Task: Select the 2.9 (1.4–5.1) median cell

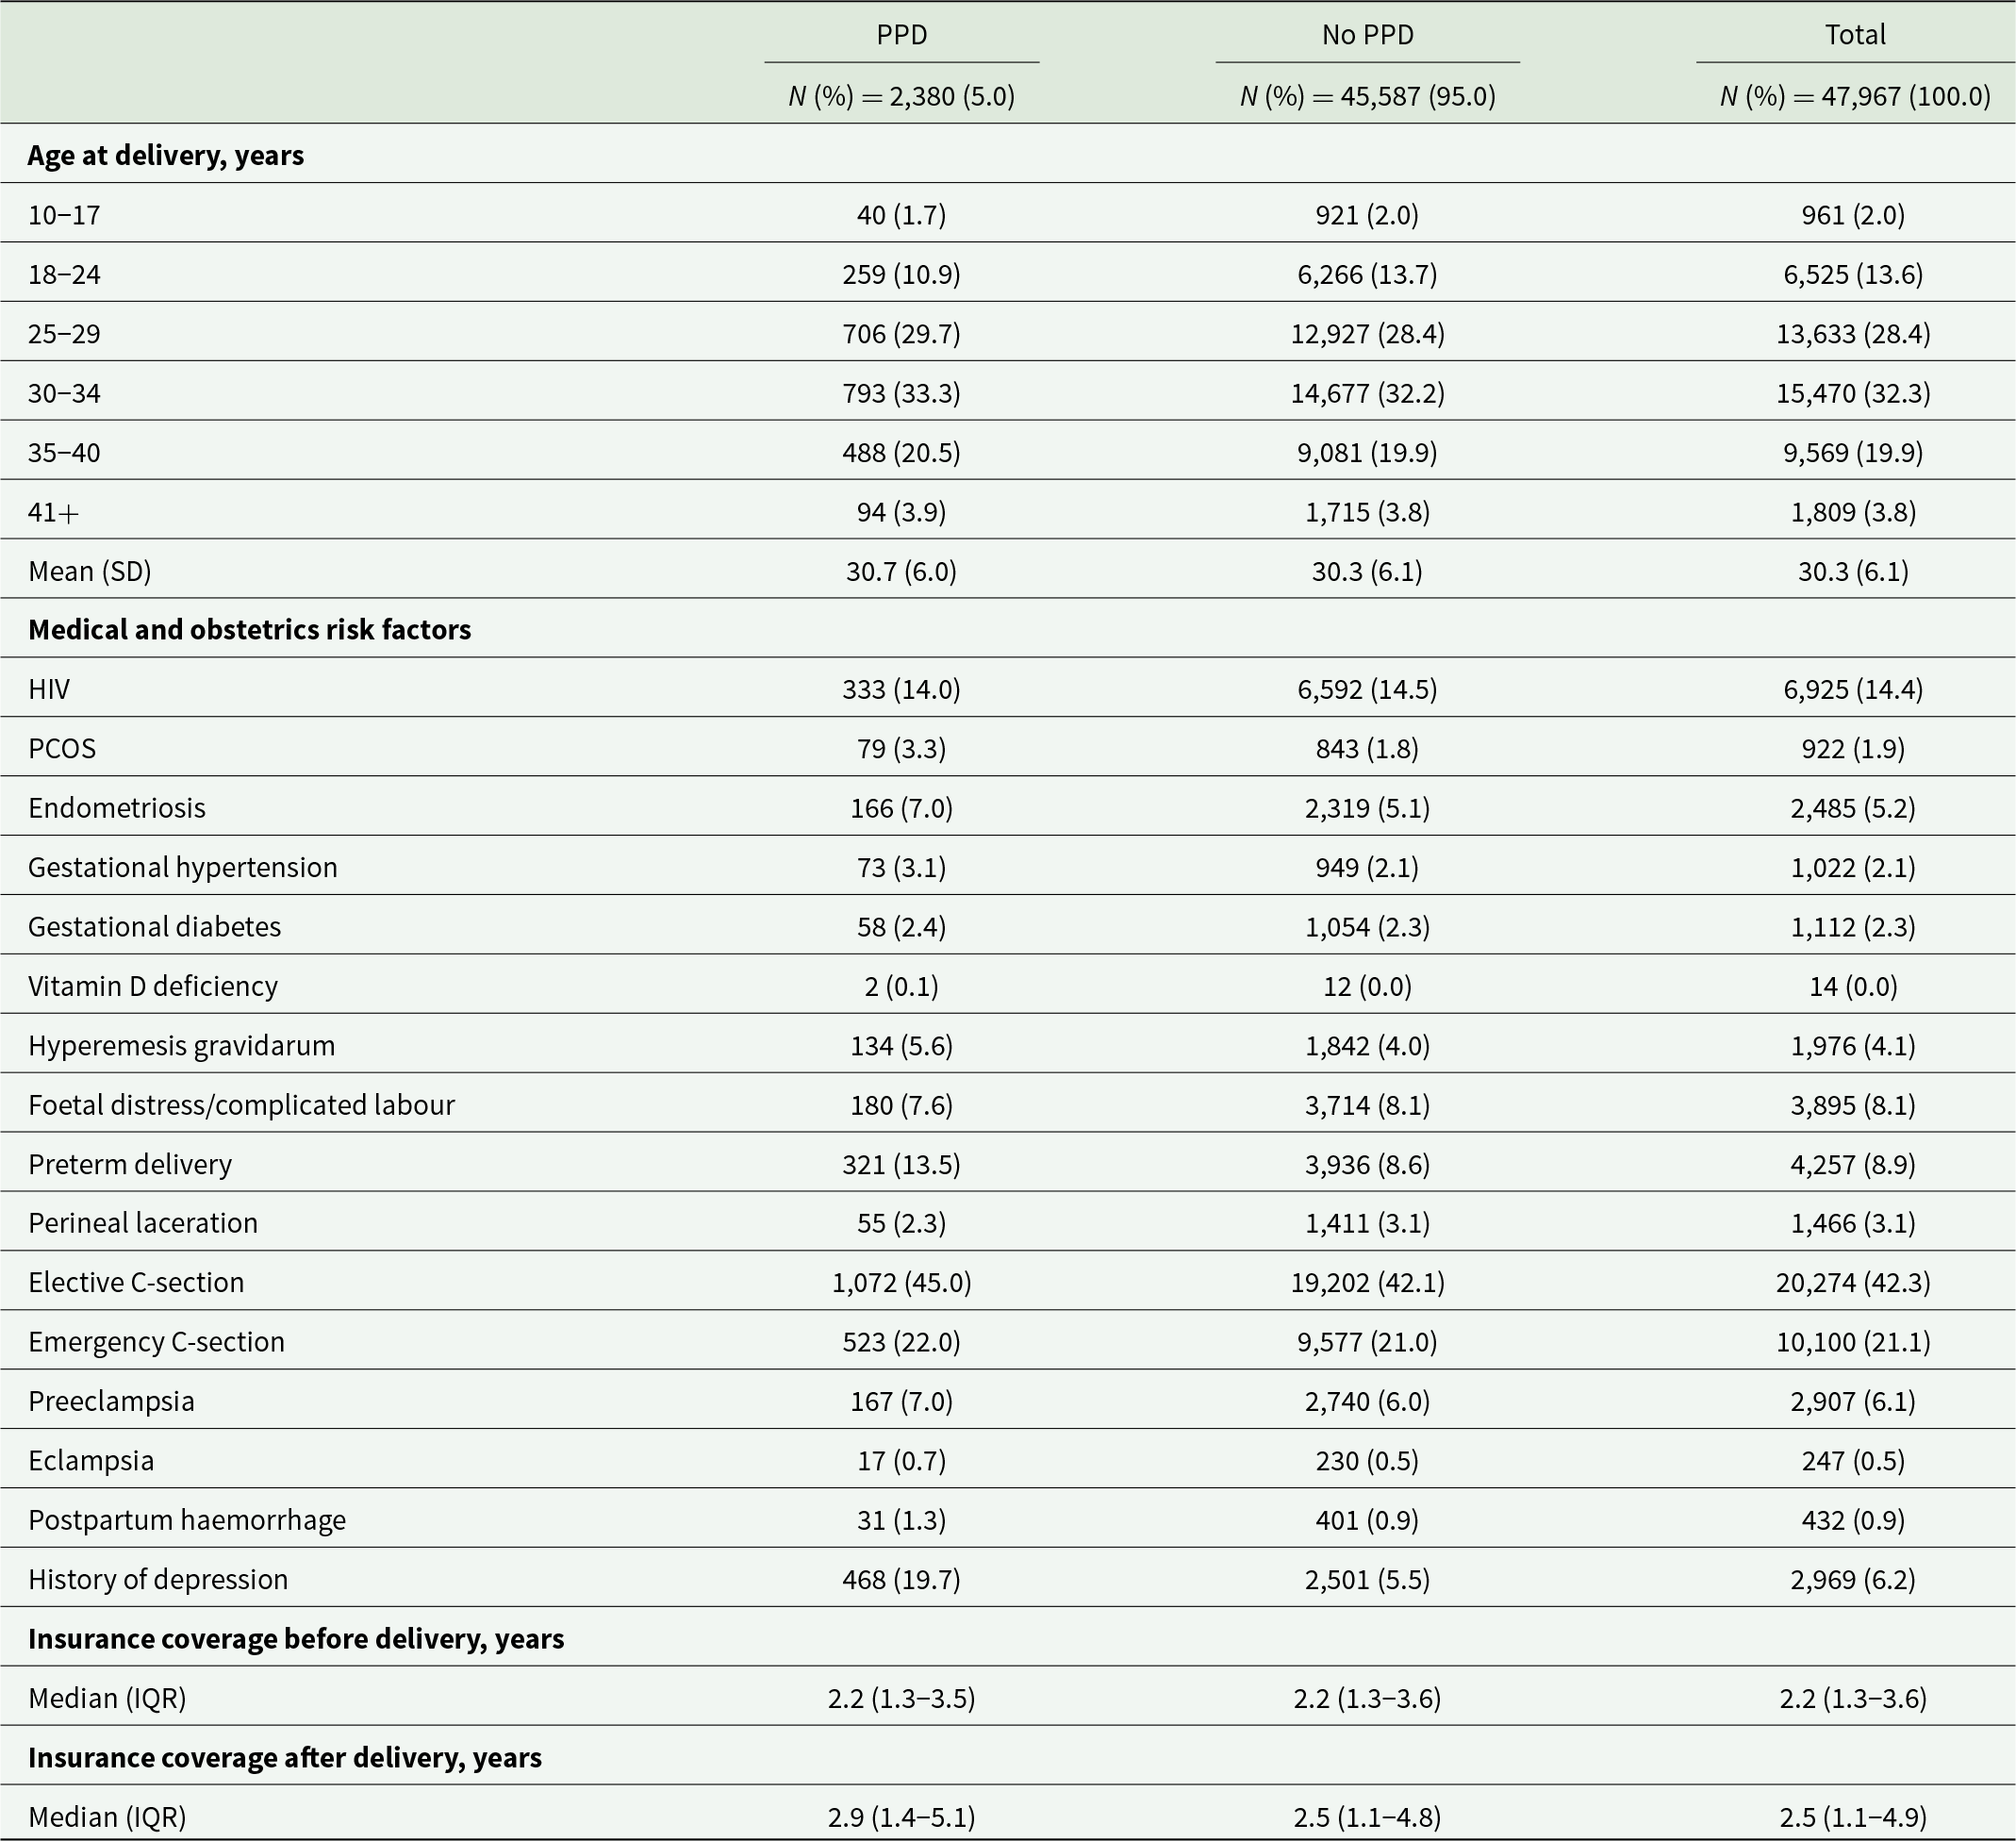Action: tap(901, 1816)
